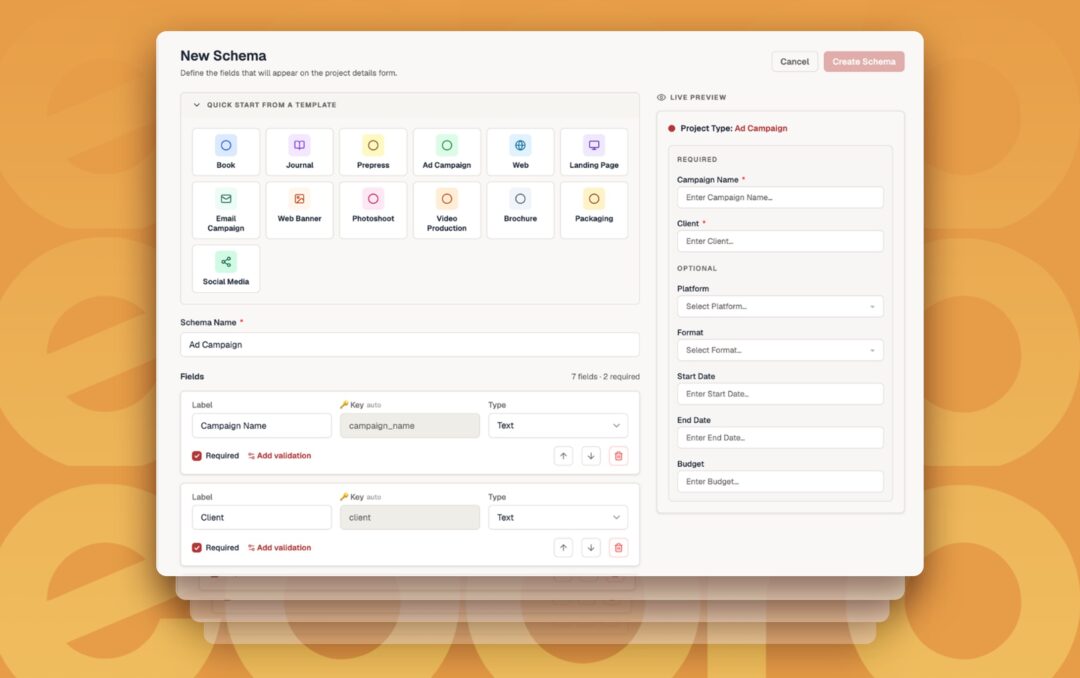Edit the Schema Name input

point(410,345)
